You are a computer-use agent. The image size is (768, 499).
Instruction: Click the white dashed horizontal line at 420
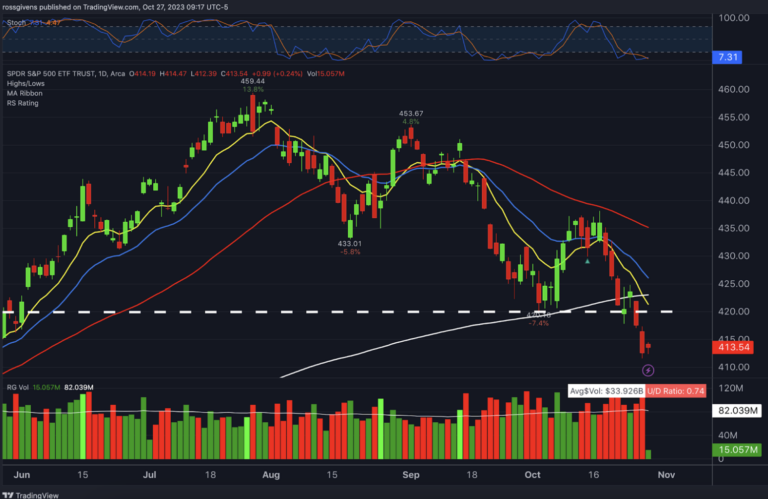coord(300,312)
